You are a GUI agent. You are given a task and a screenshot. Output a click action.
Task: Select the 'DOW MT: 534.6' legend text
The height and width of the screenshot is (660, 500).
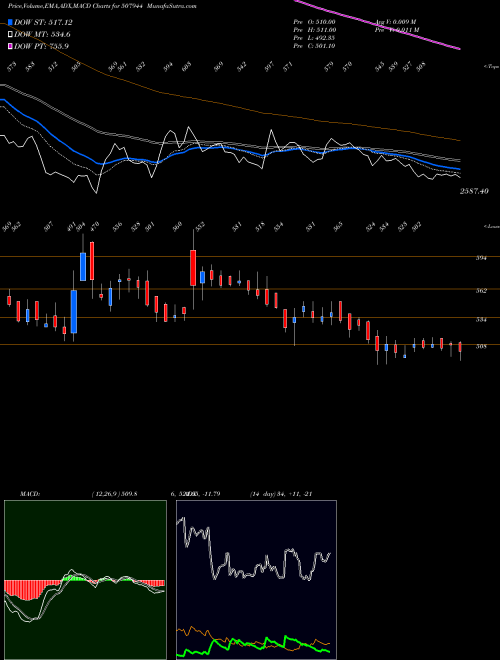(x=42, y=35)
